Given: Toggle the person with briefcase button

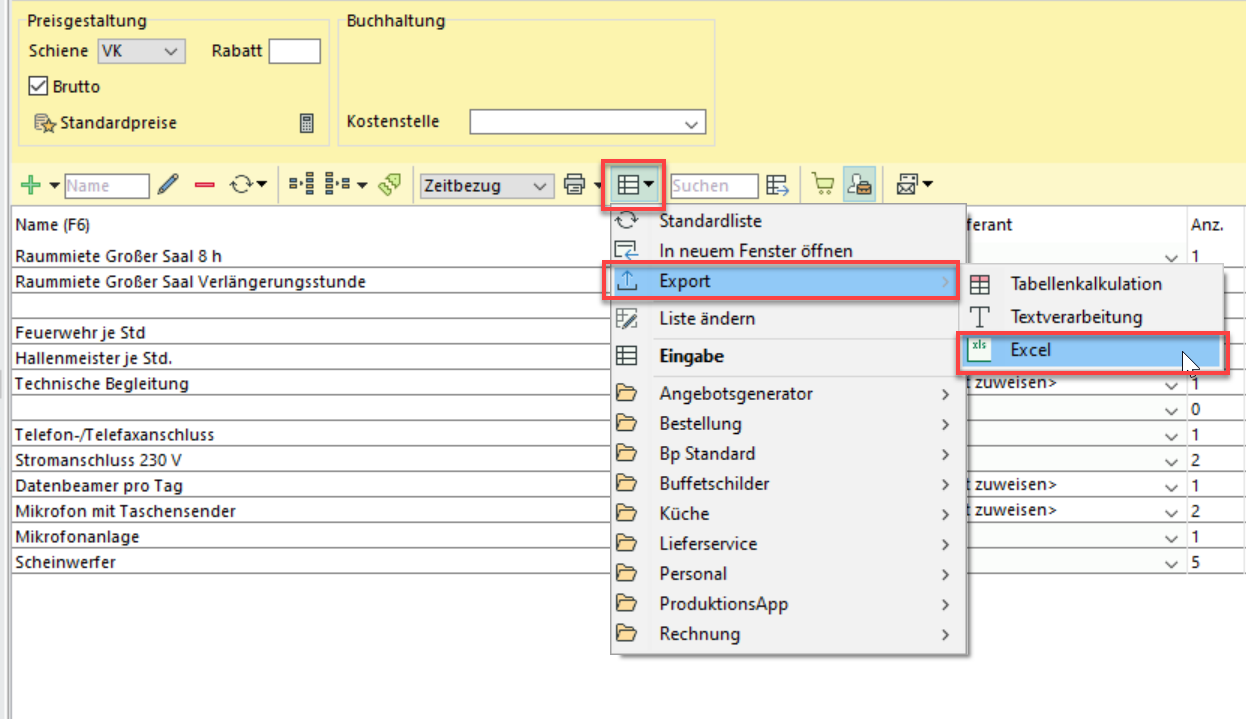Looking at the screenshot, I should [x=859, y=185].
